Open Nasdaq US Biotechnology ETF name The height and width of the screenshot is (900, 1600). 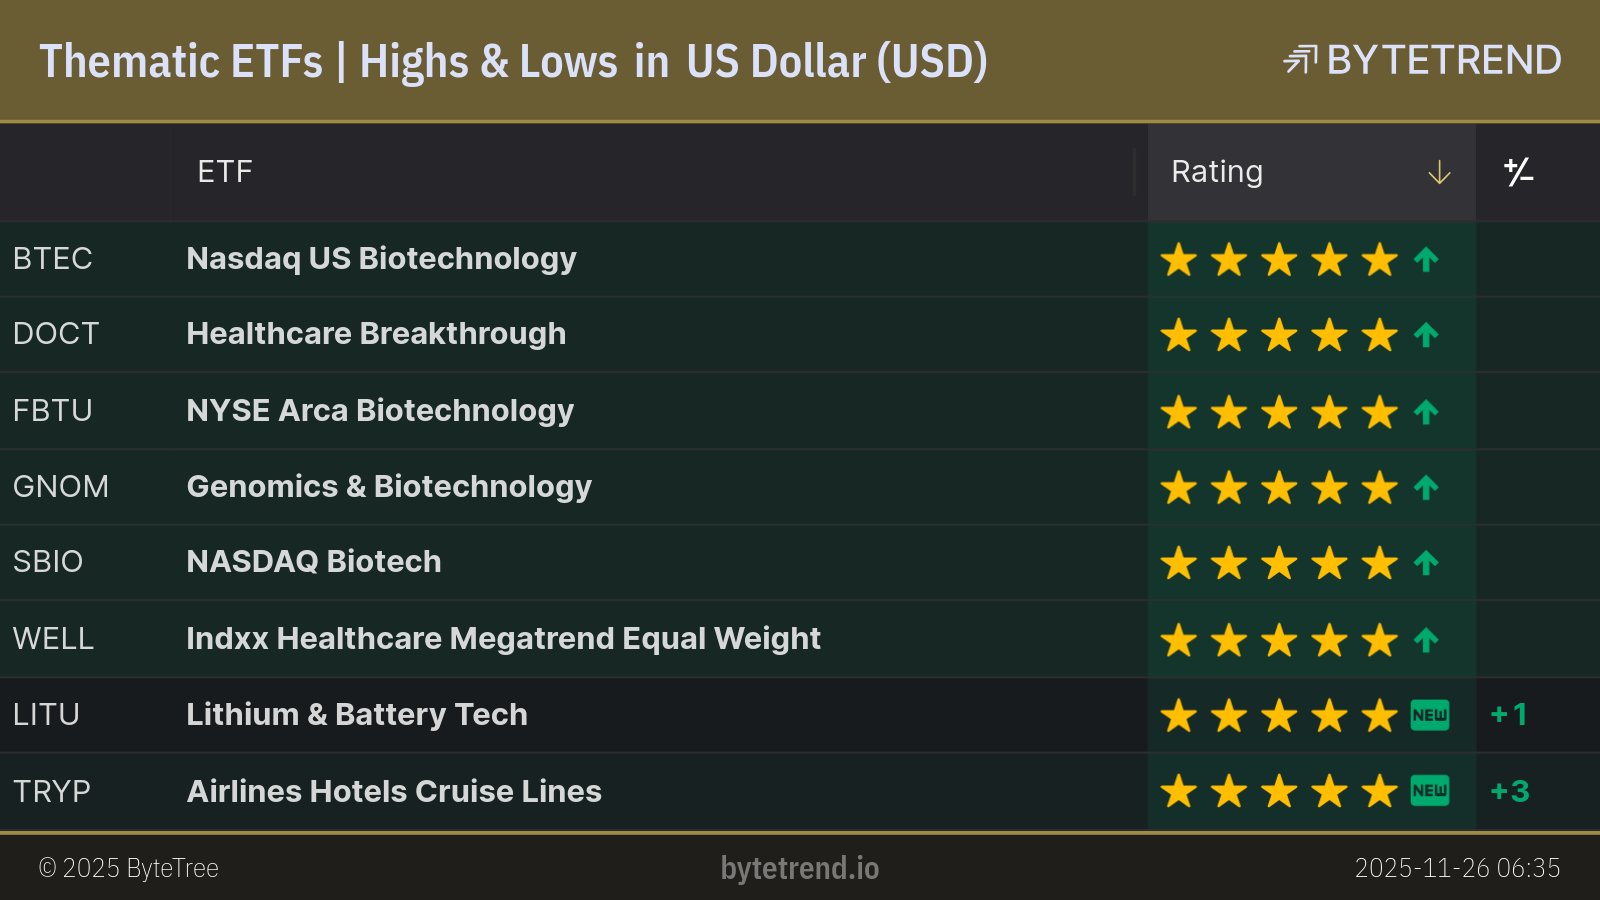381,259
